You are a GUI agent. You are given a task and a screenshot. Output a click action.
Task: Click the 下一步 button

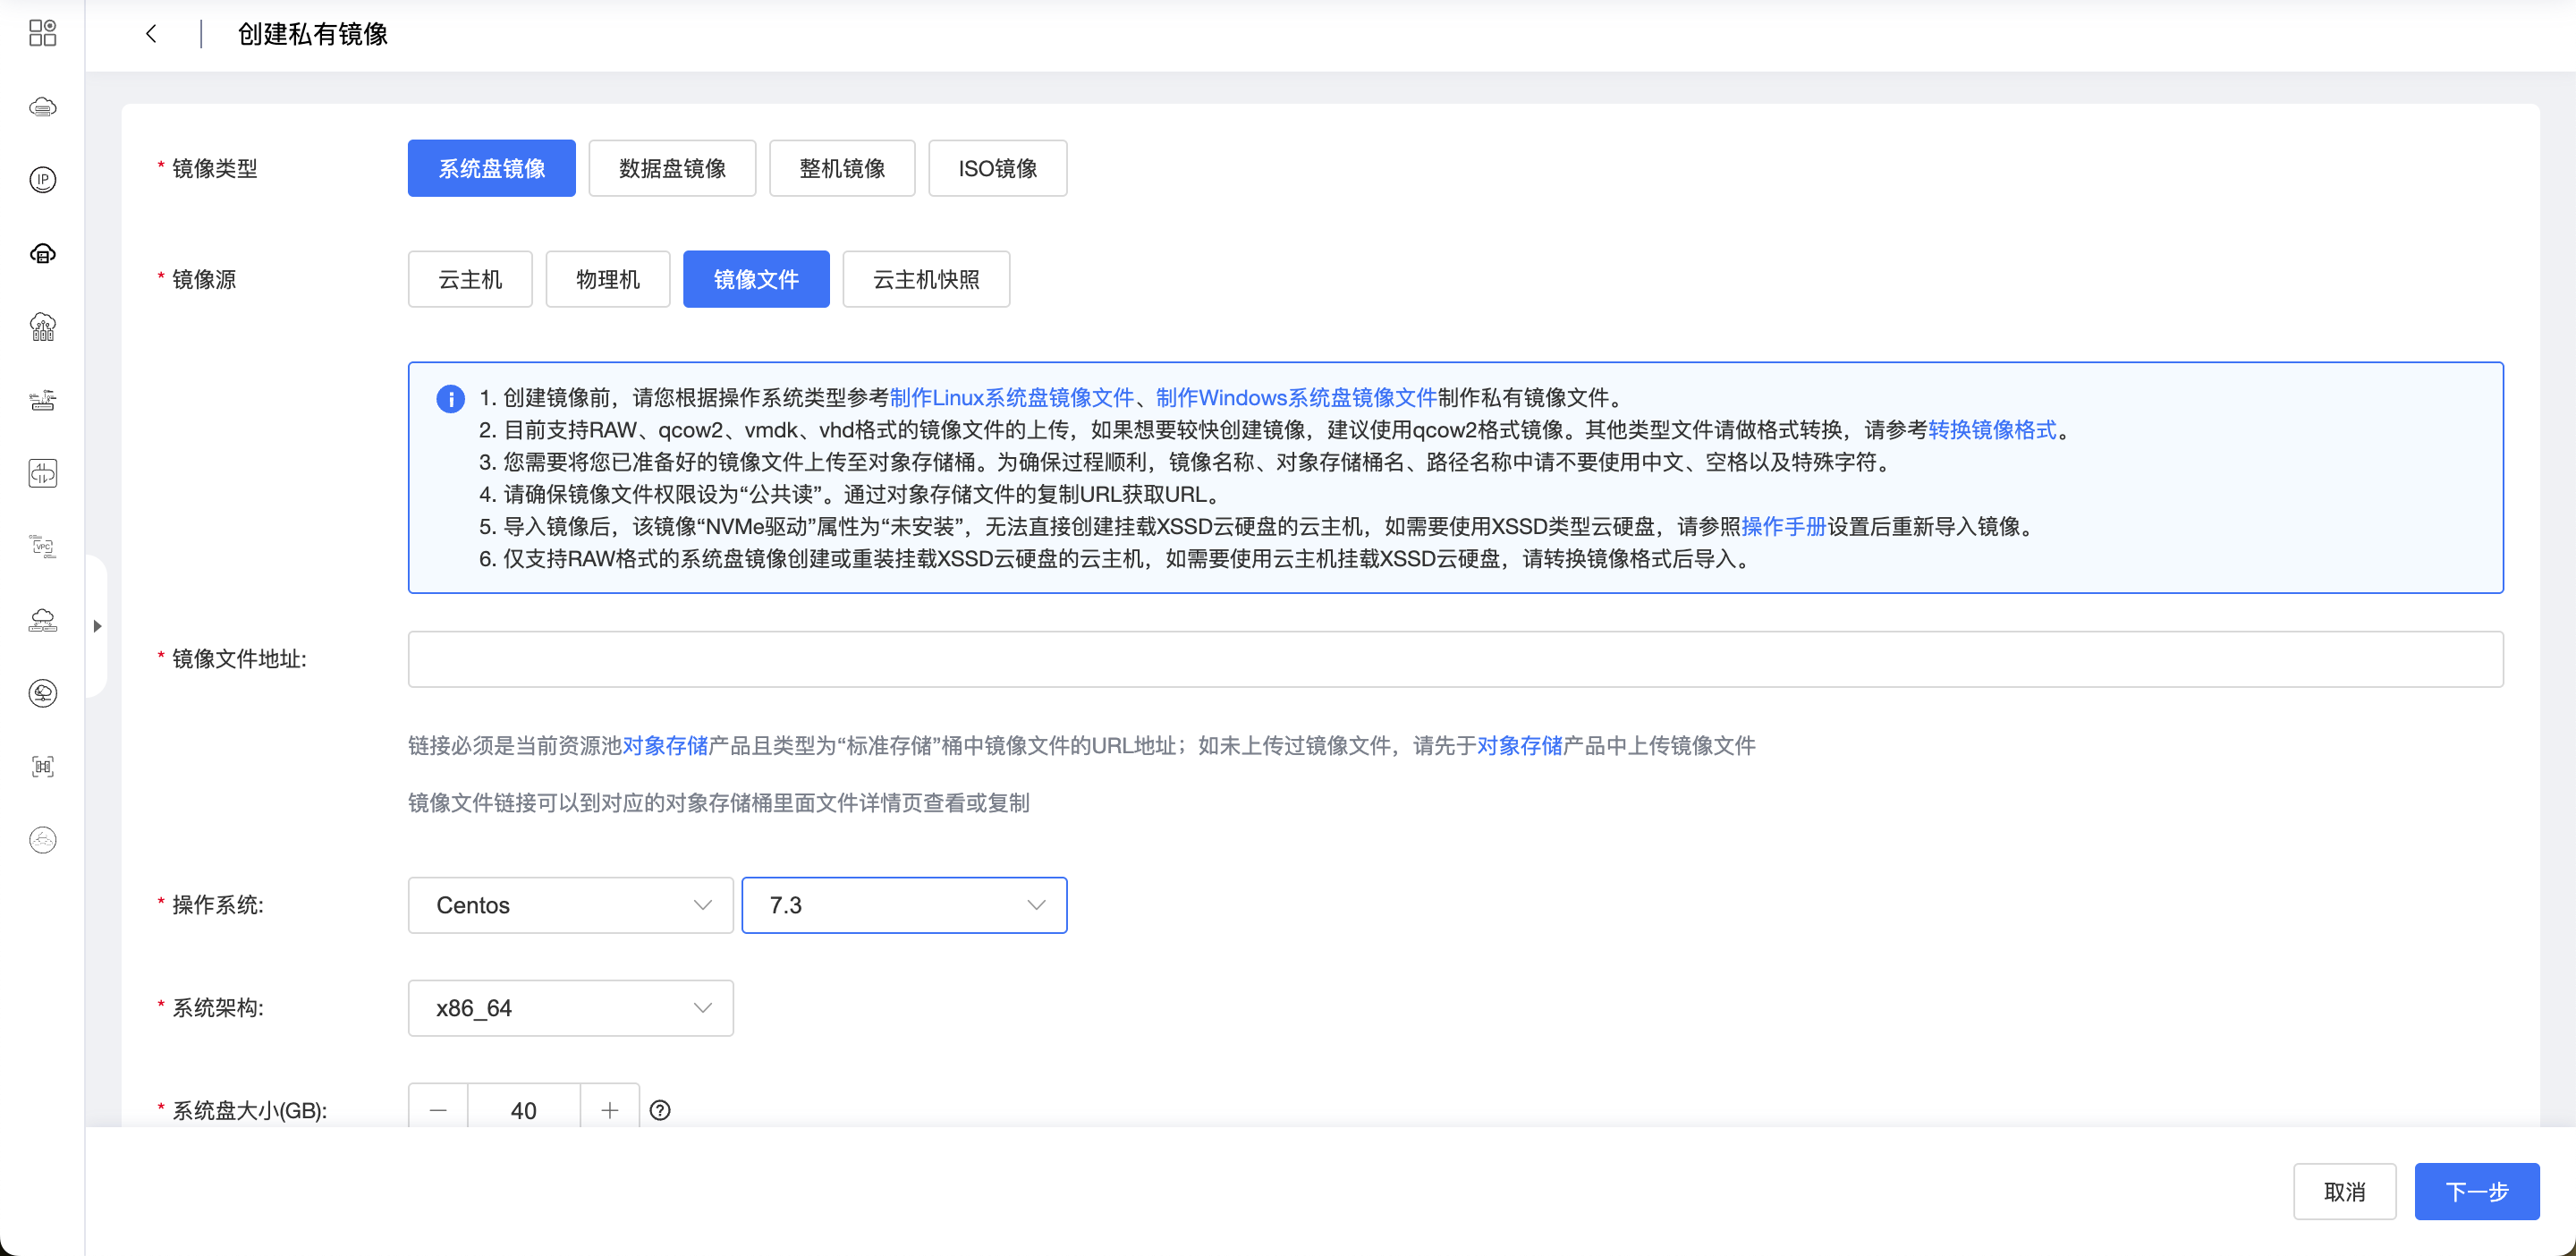point(2476,1191)
